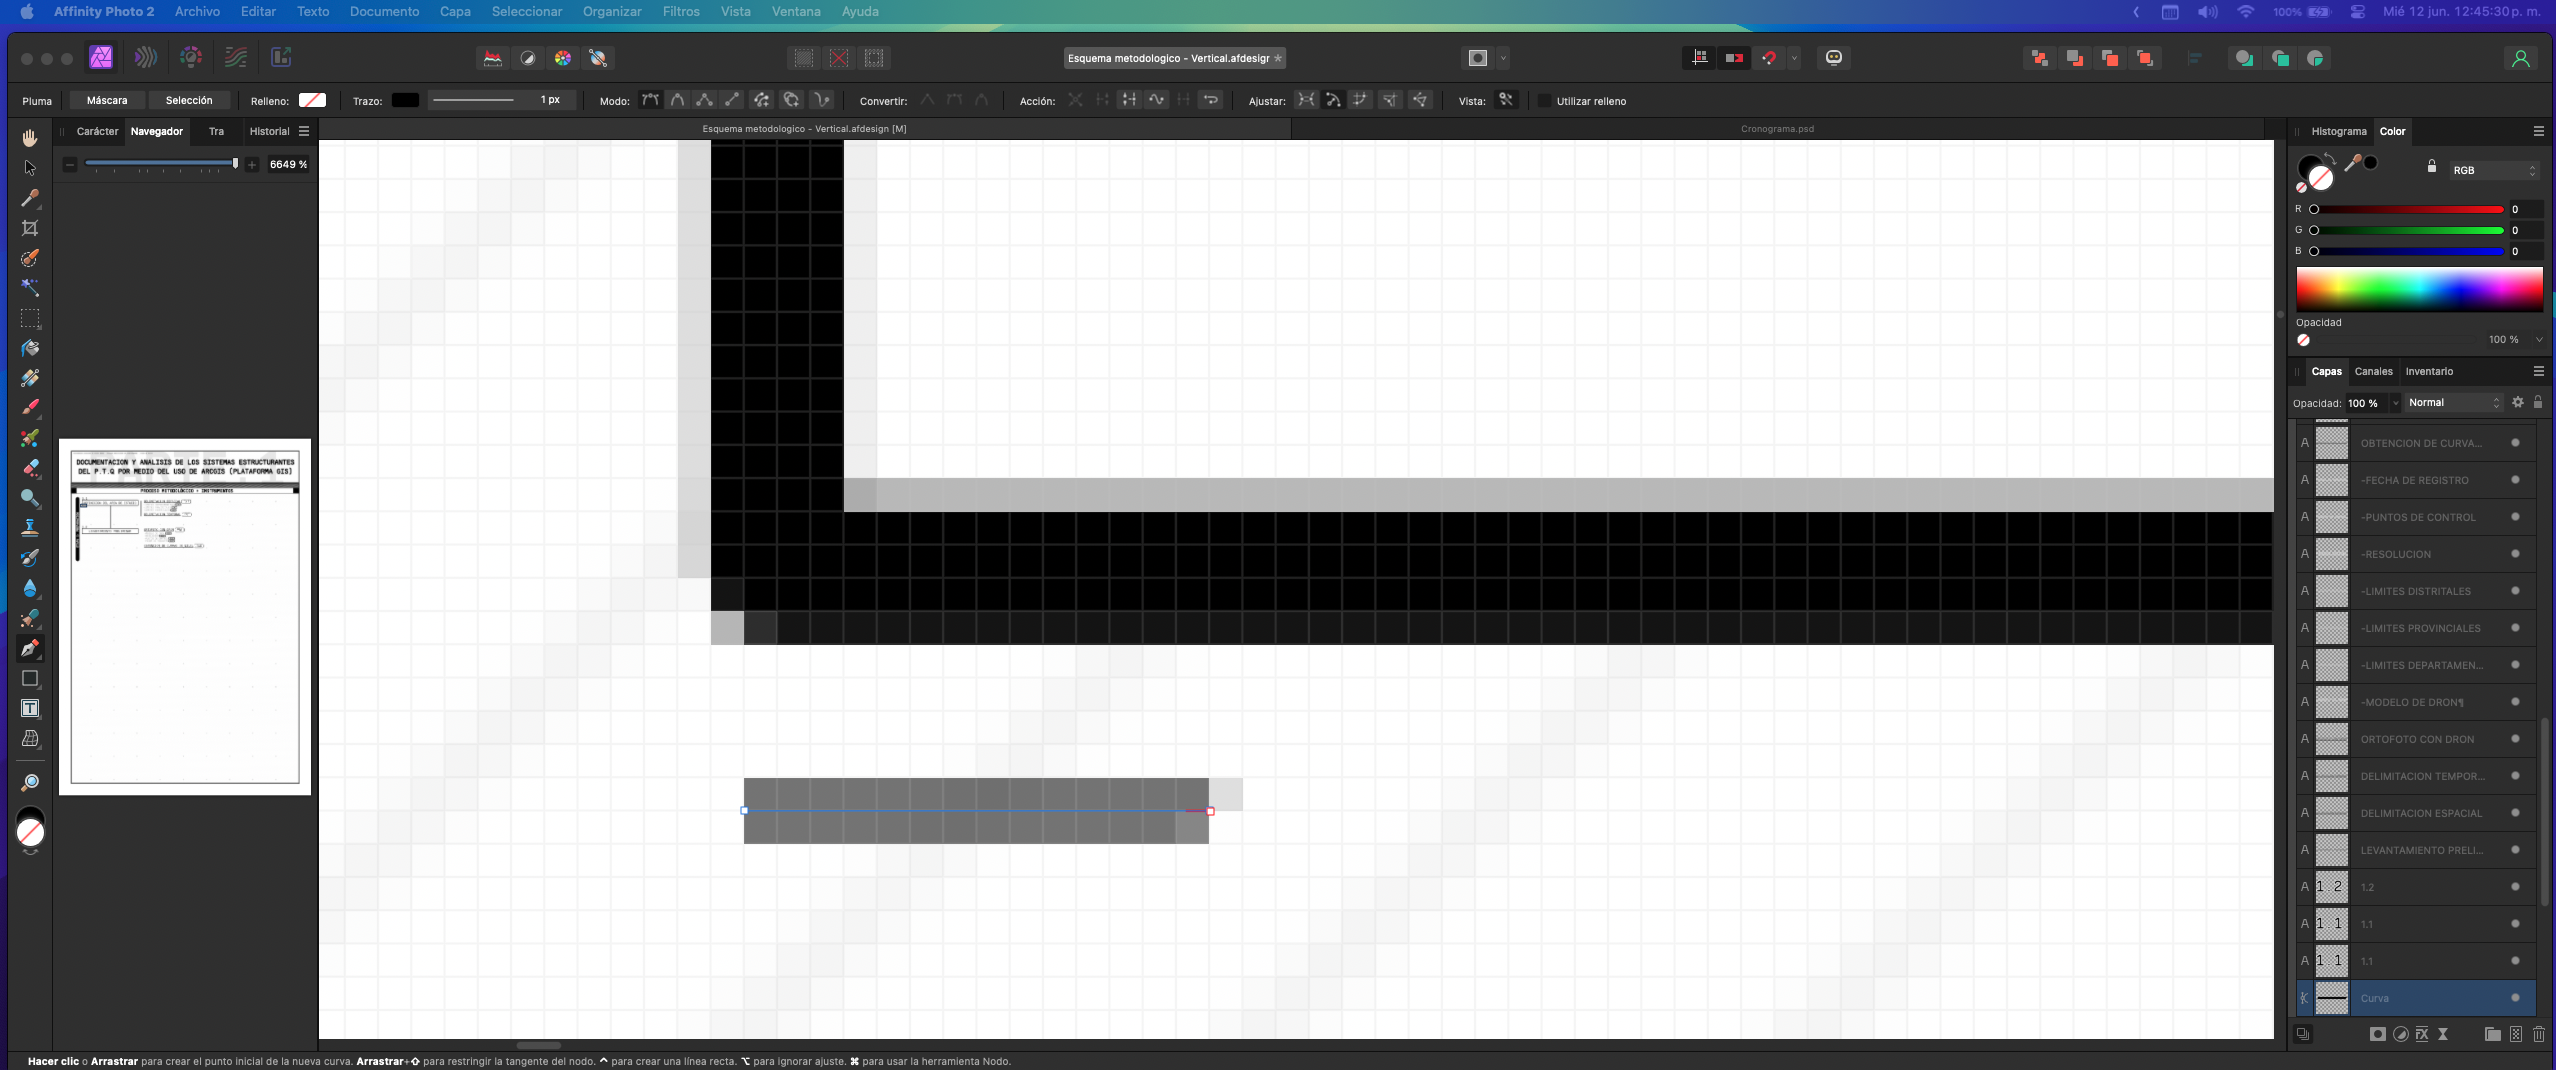Screen dimensions: 2556x1070
Task: Switch to the Canales tab
Action: click(2373, 371)
